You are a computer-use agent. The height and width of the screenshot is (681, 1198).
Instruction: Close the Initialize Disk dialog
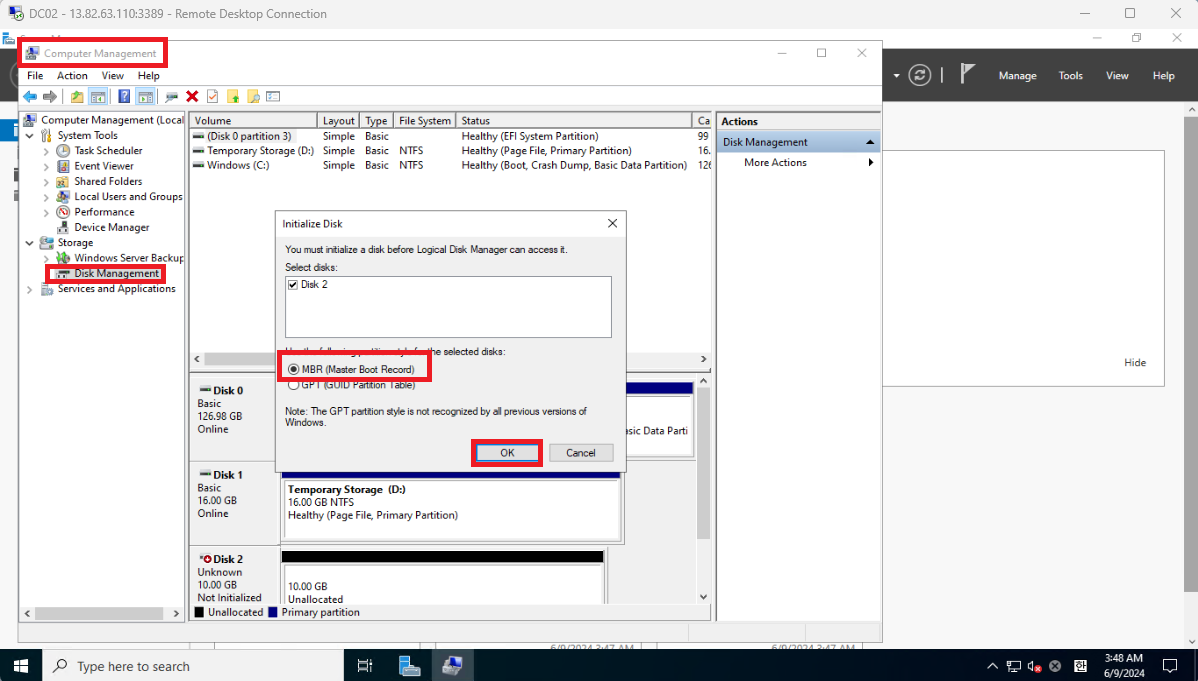pyautogui.click(x=612, y=223)
